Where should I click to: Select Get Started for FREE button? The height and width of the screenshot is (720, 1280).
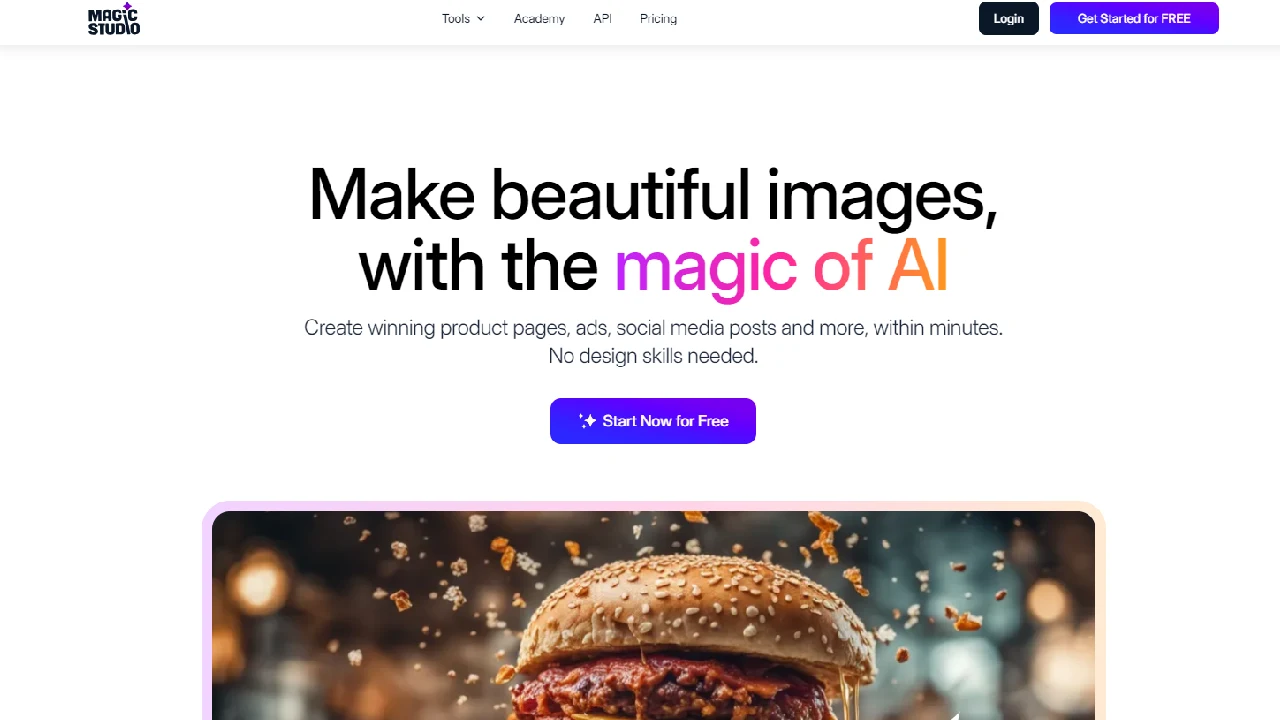click(1134, 18)
